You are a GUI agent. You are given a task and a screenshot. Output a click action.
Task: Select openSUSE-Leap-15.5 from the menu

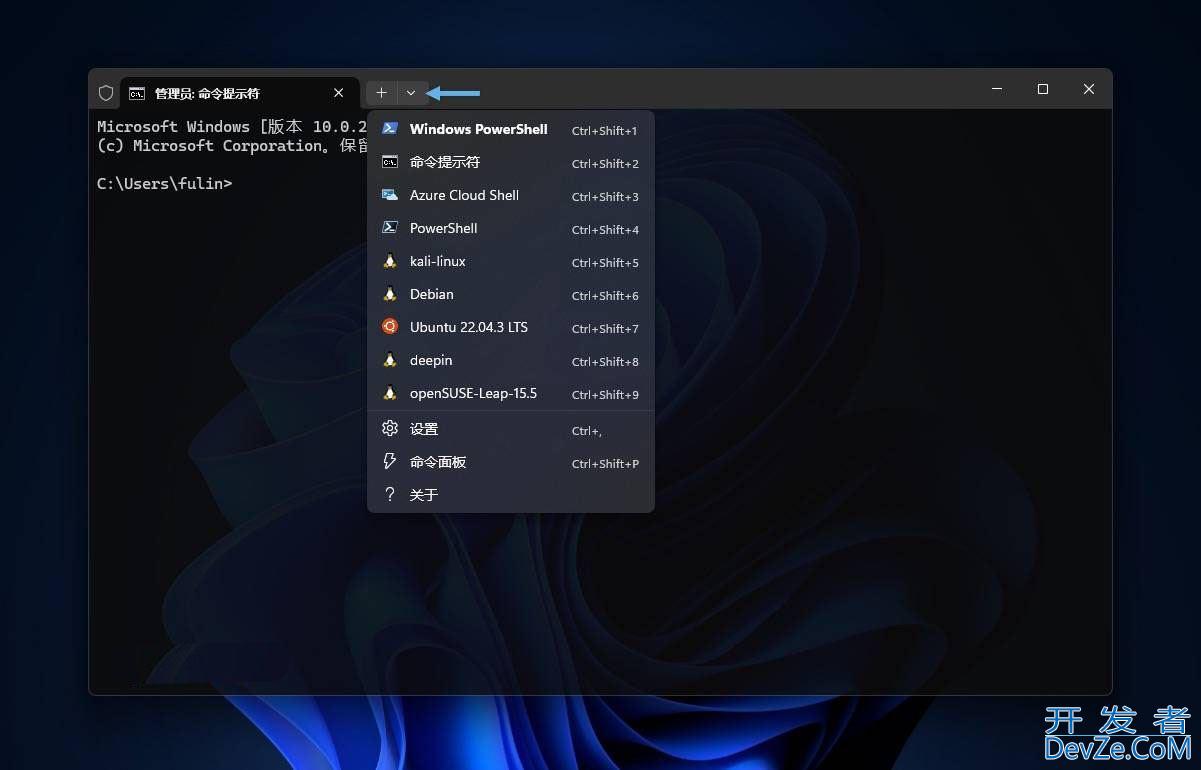[x=511, y=393]
